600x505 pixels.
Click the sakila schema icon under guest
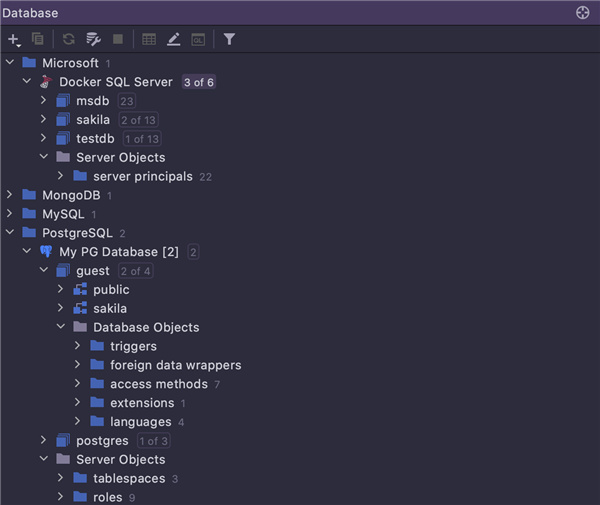[x=80, y=308]
